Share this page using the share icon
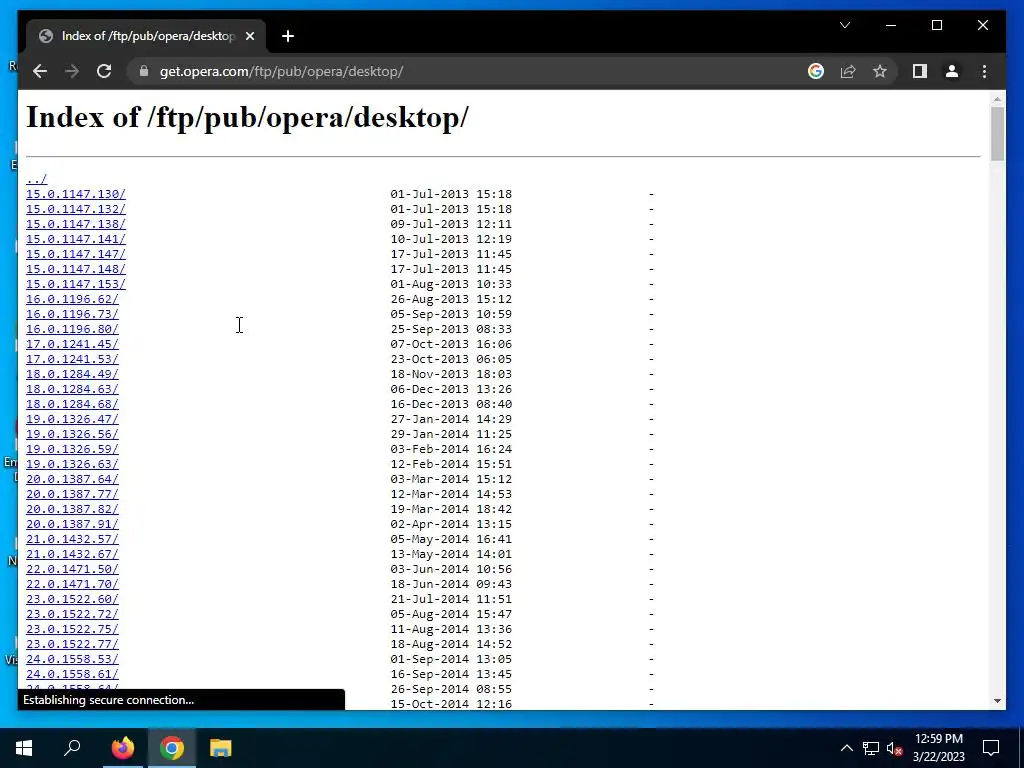The image size is (1024, 768). tap(848, 71)
